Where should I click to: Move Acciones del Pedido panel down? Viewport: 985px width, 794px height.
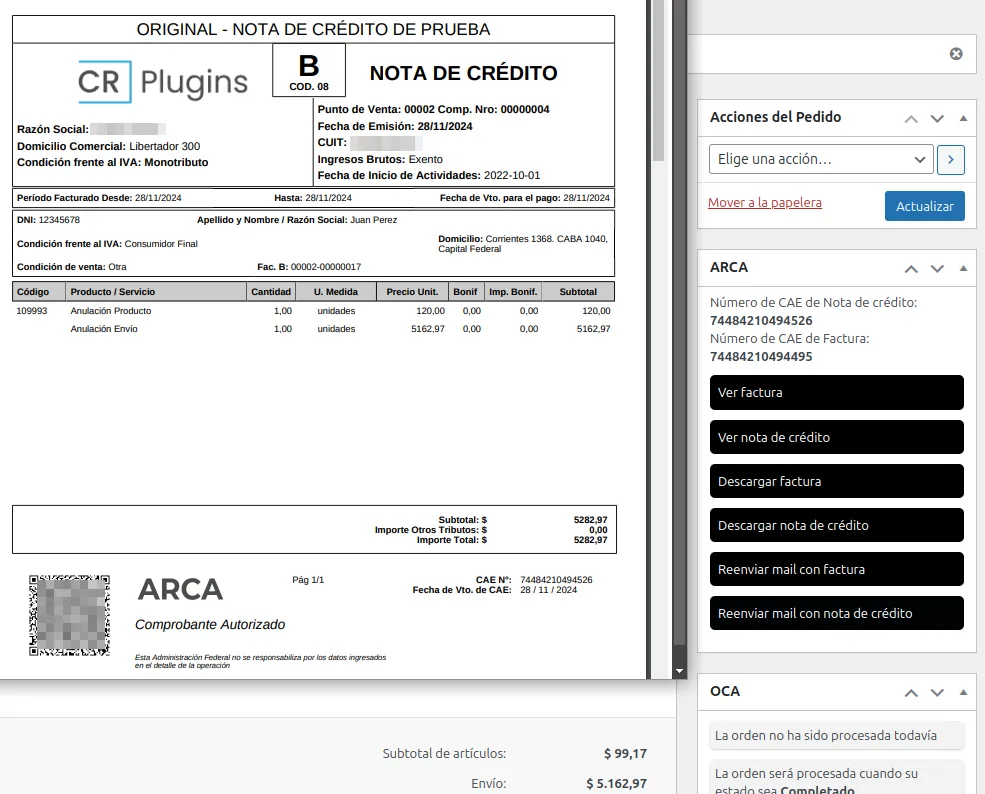pyautogui.click(x=937, y=118)
